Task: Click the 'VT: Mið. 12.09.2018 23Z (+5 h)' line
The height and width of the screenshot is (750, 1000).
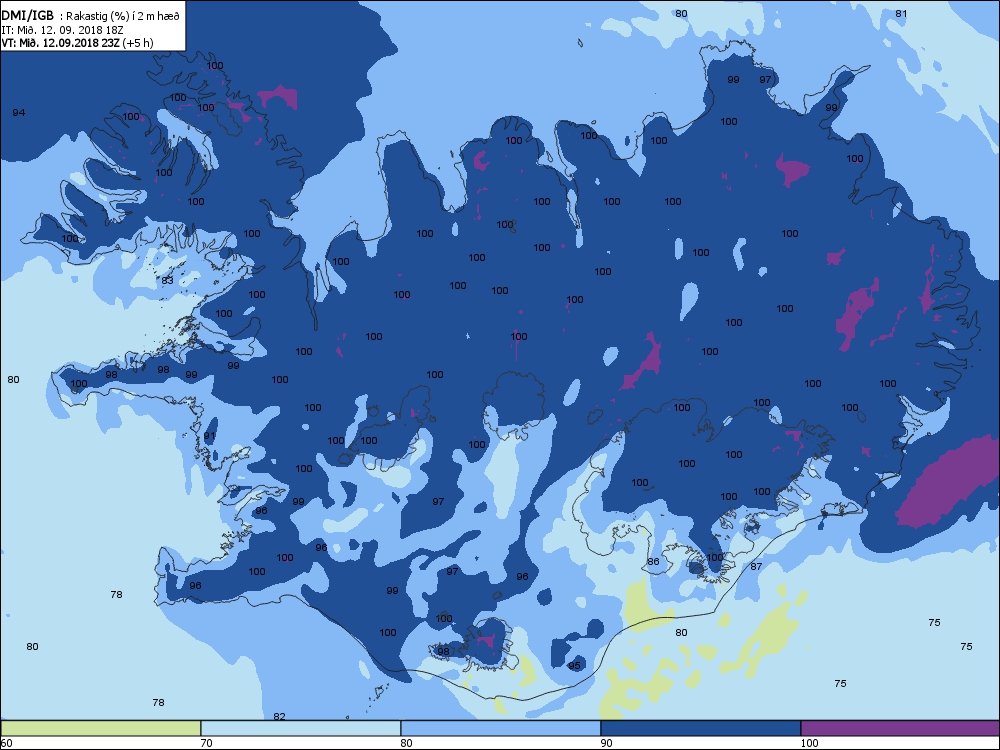Action: 77,43
